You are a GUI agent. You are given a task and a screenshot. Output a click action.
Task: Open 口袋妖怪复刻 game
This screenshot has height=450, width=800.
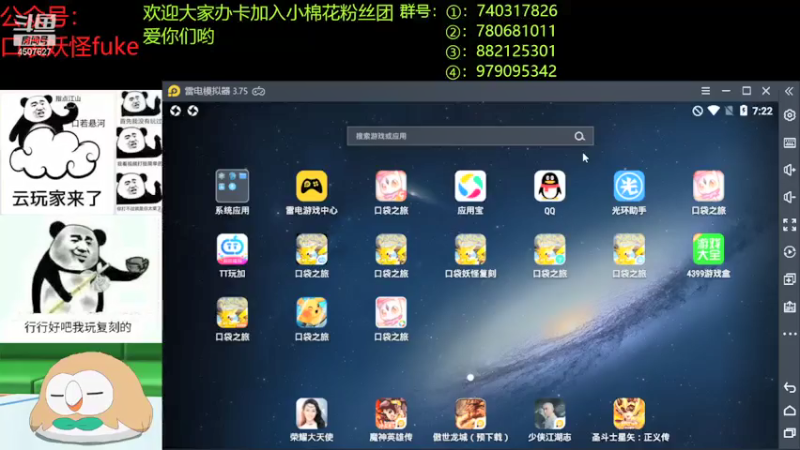(470, 249)
